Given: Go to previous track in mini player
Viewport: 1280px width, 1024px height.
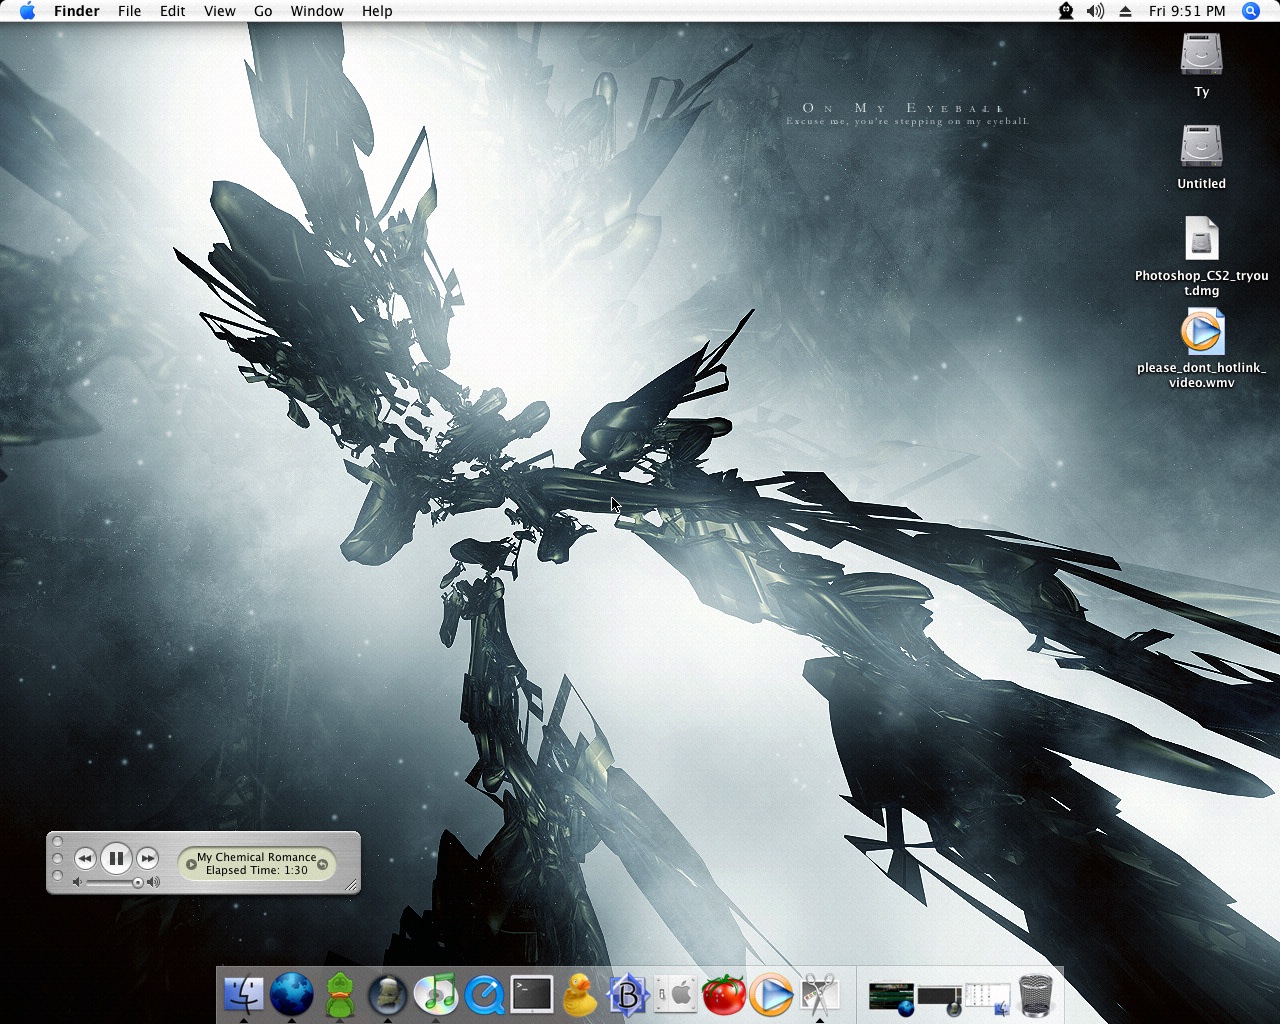Looking at the screenshot, I should coord(85,858).
